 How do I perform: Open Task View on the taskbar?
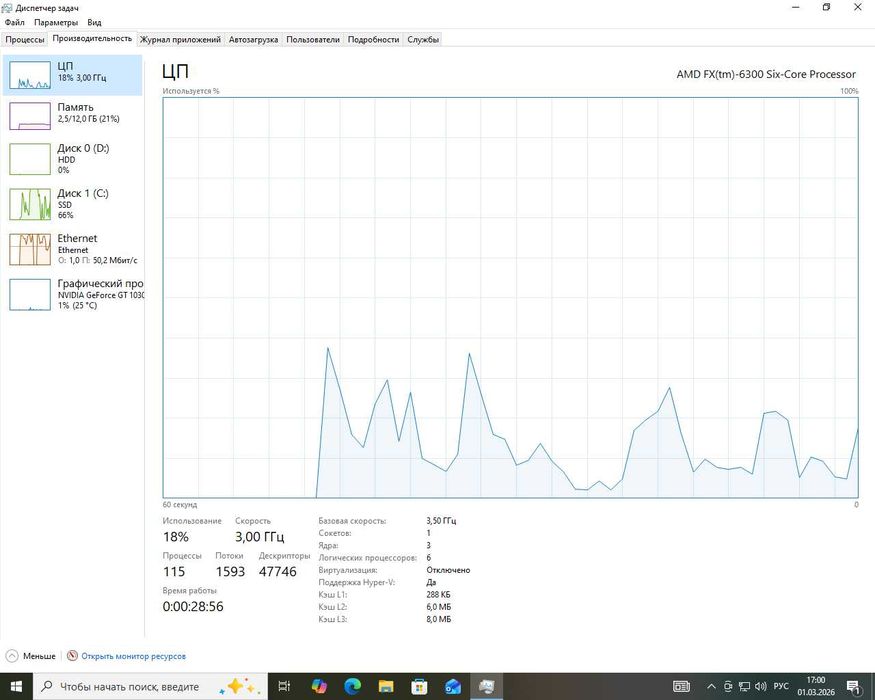click(x=284, y=686)
